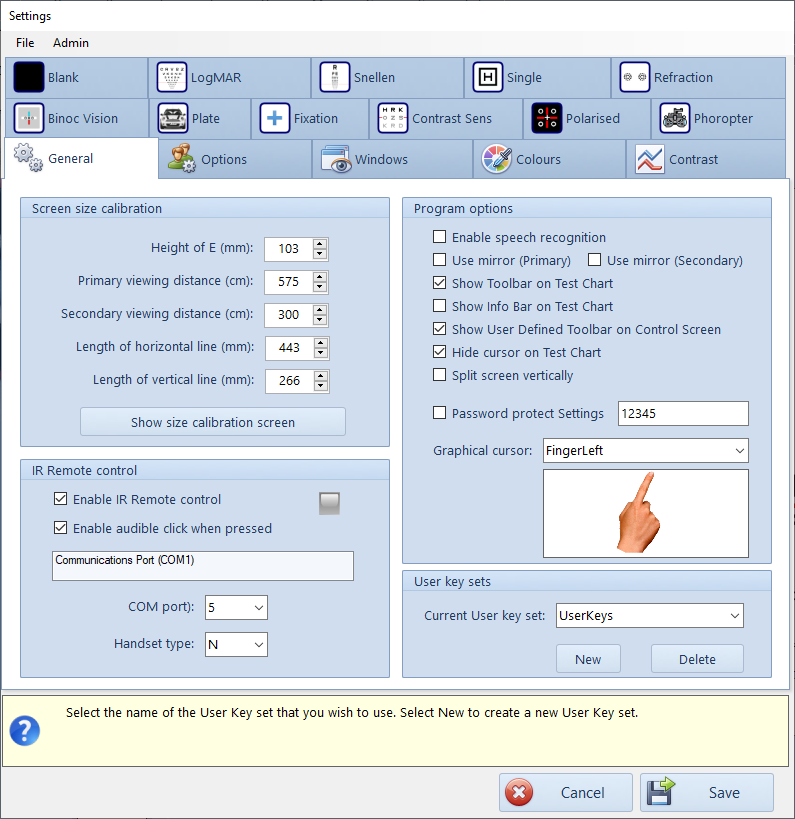Increase the Height of E value
795x819 pixels.
(320, 244)
